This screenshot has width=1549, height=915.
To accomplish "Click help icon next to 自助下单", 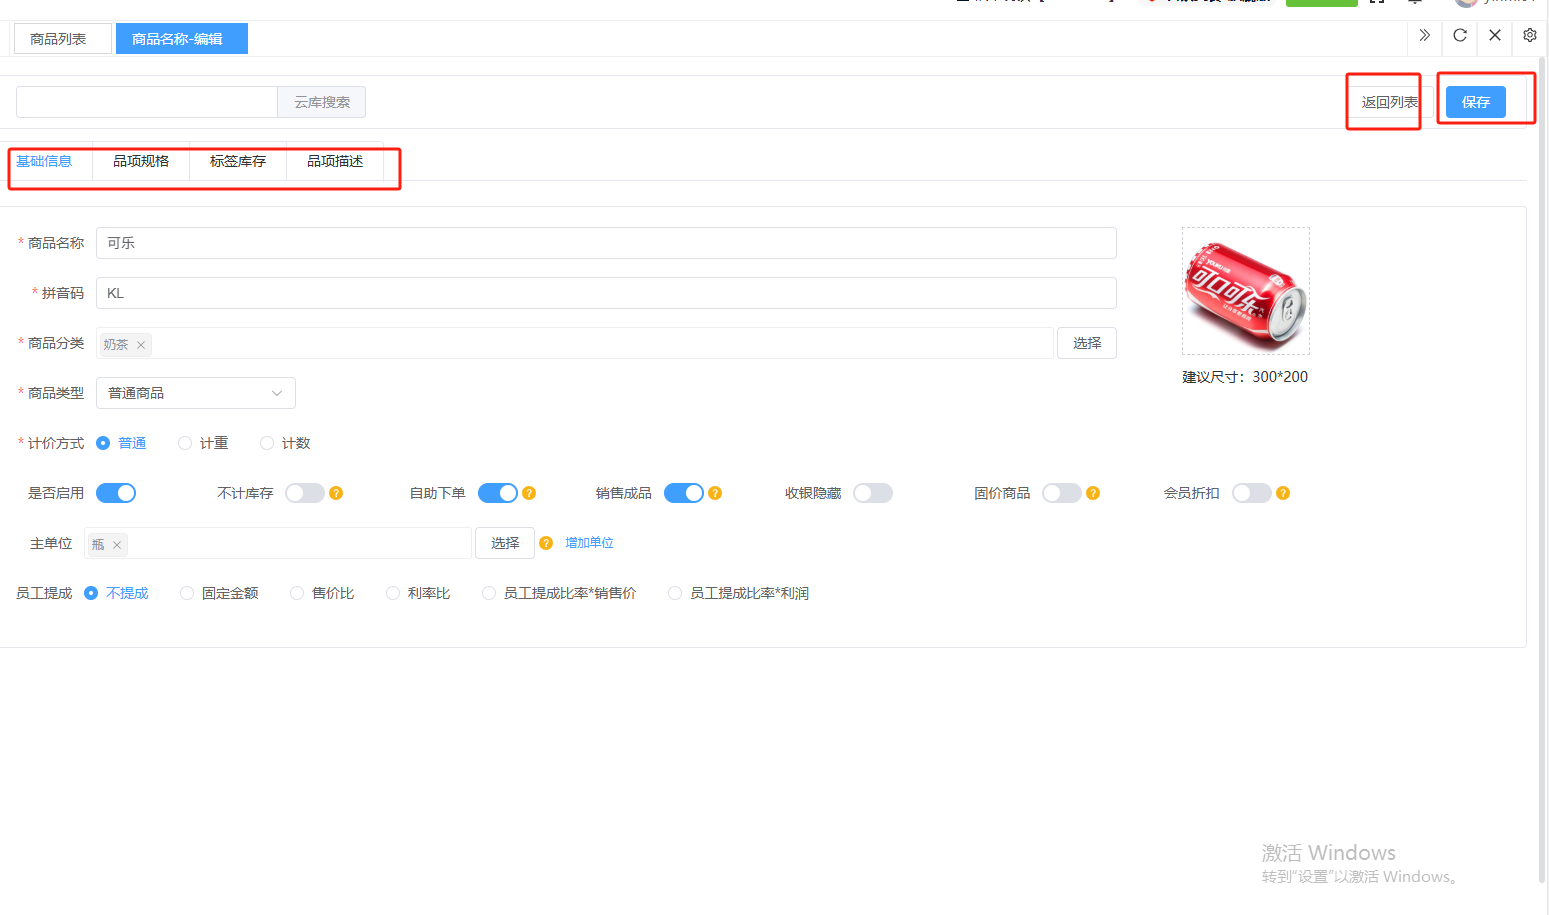I will (529, 493).
